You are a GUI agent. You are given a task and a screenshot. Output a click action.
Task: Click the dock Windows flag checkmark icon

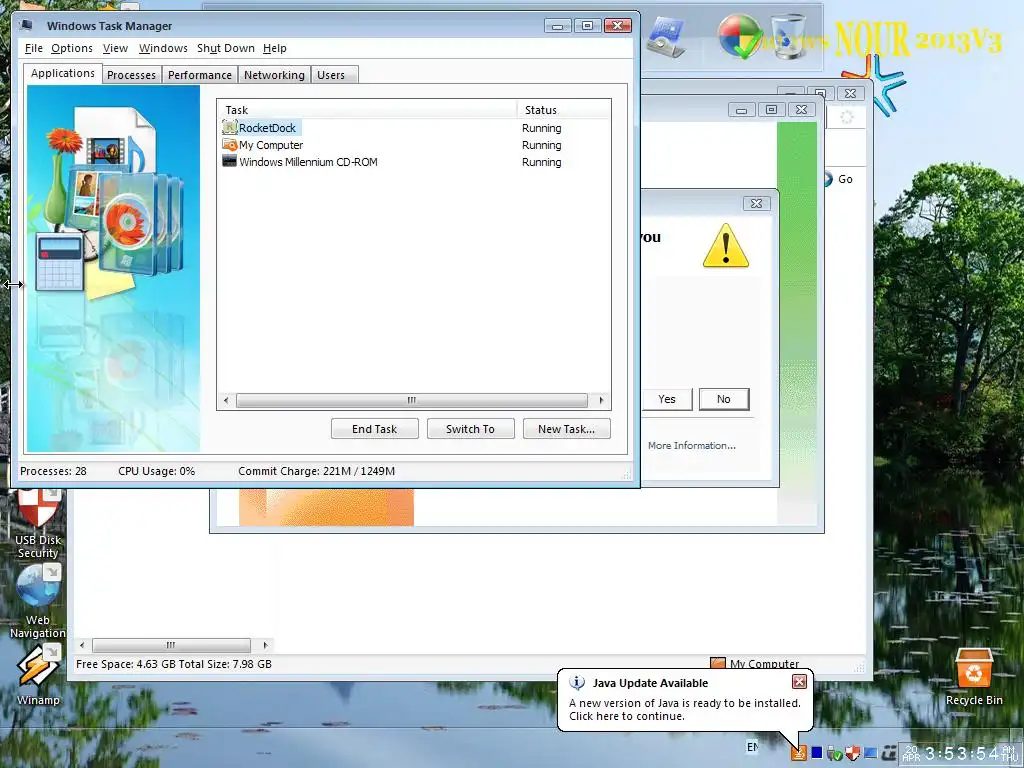739,37
